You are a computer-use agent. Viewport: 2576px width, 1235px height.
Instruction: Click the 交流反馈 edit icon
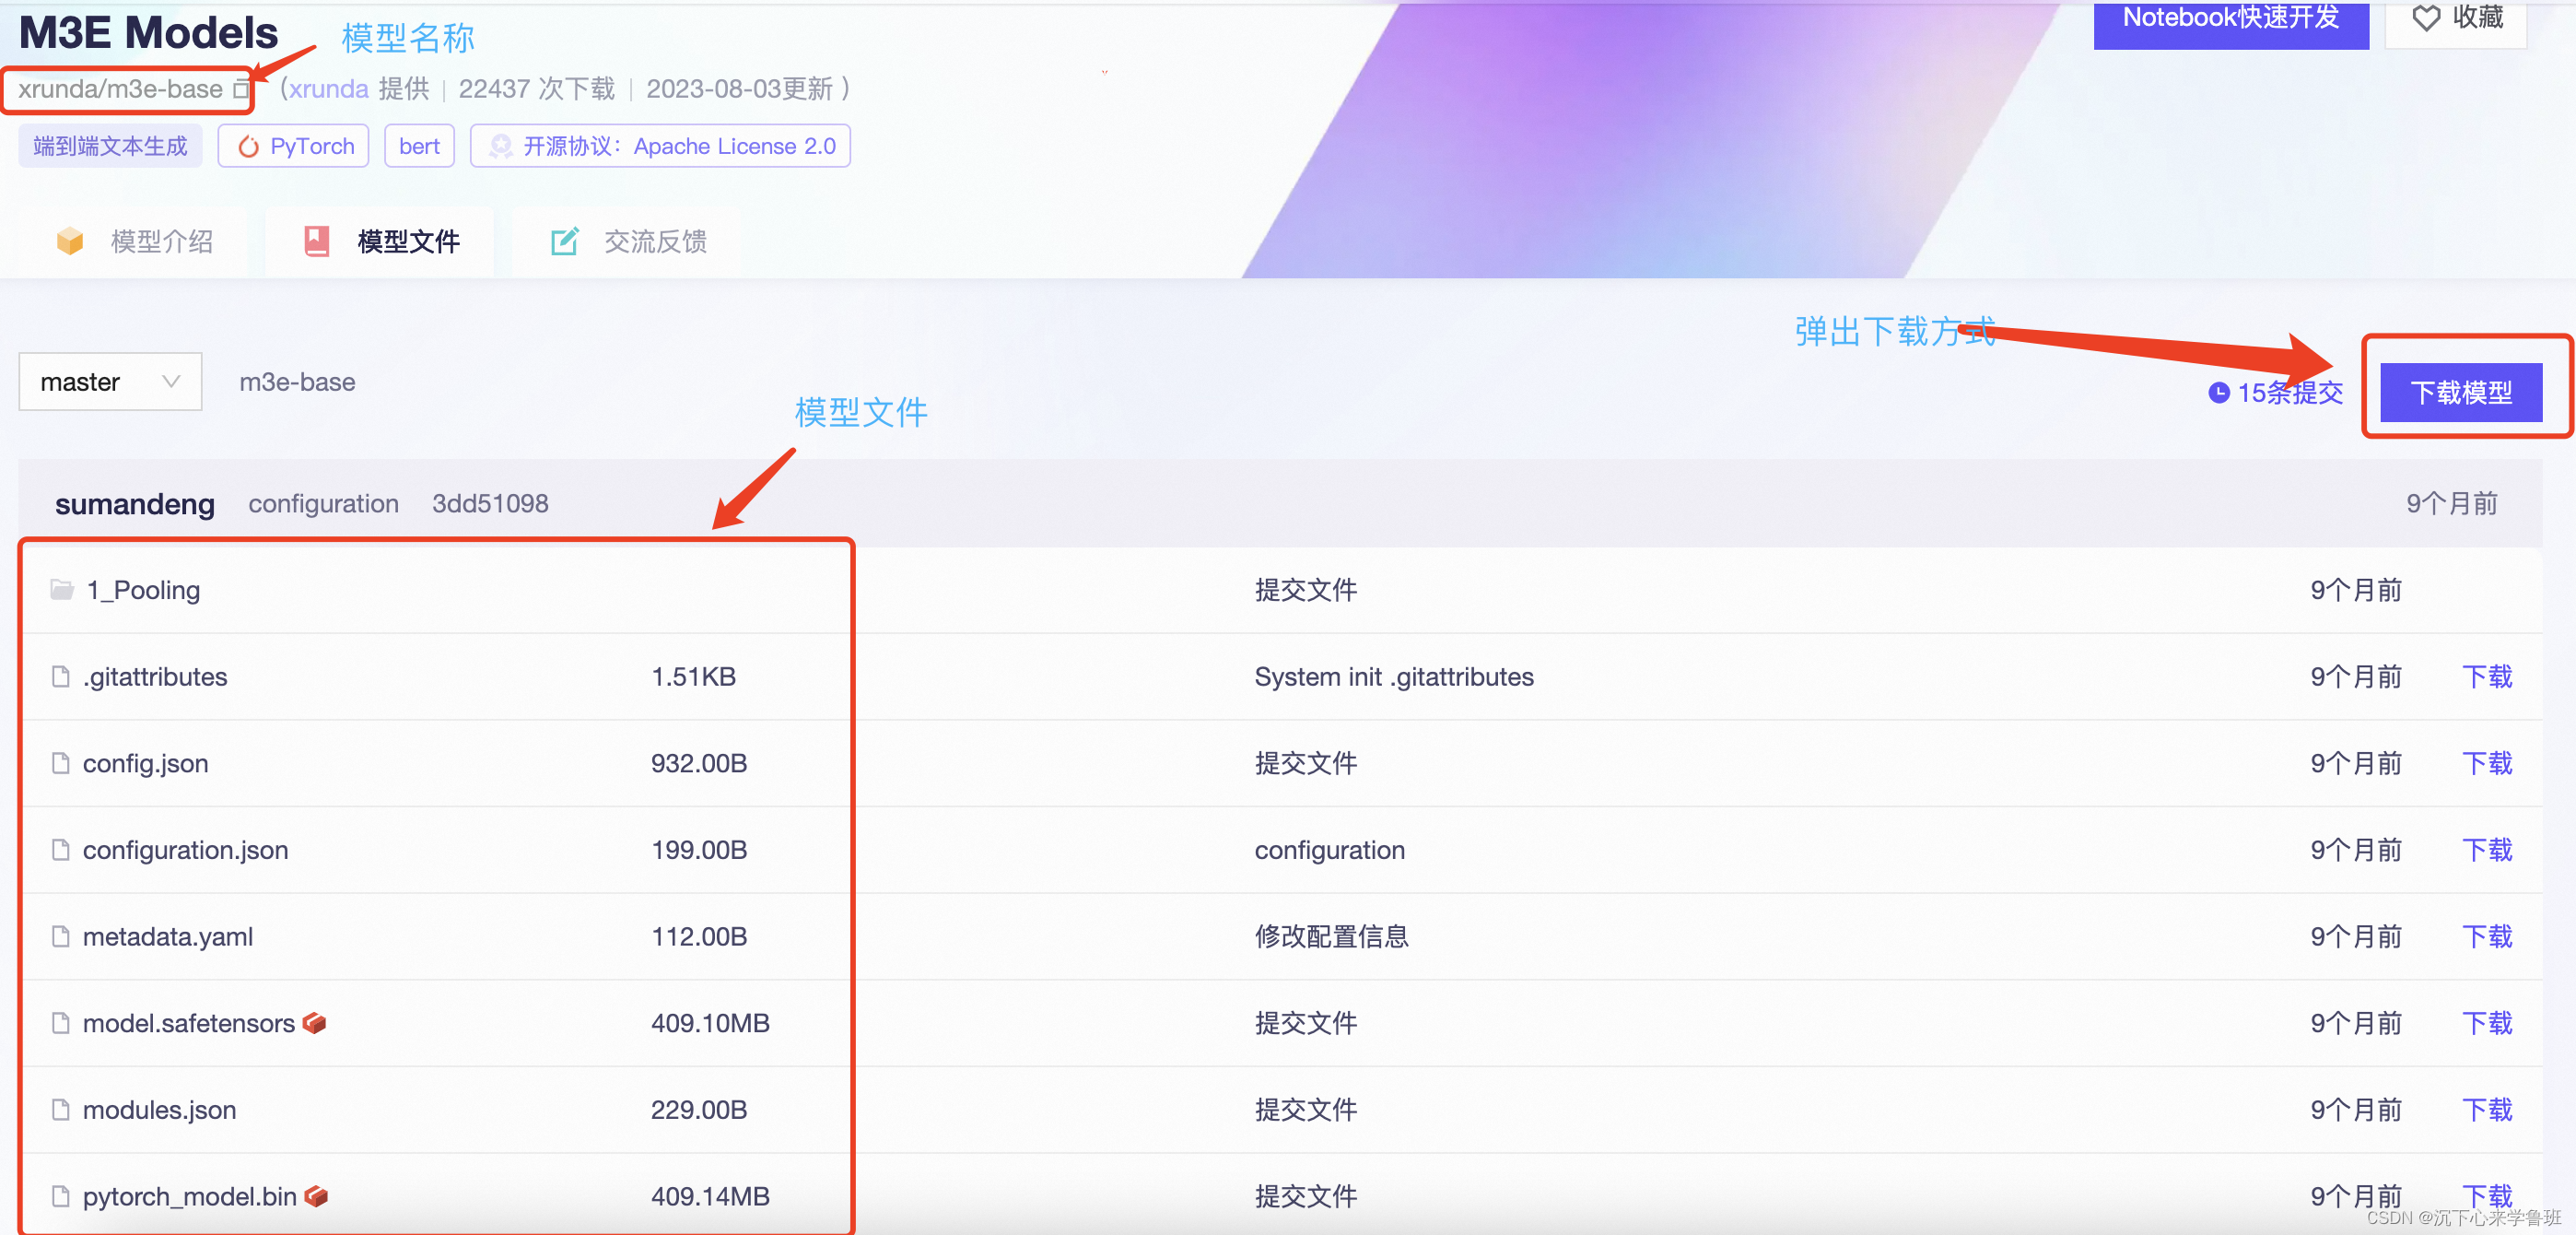point(565,241)
